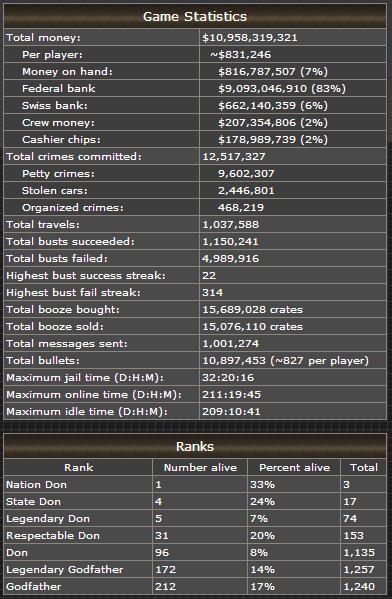The width and height of the screenshot is (392, 599).
Task: Click the Ranks table header
Action: point(195,446)
